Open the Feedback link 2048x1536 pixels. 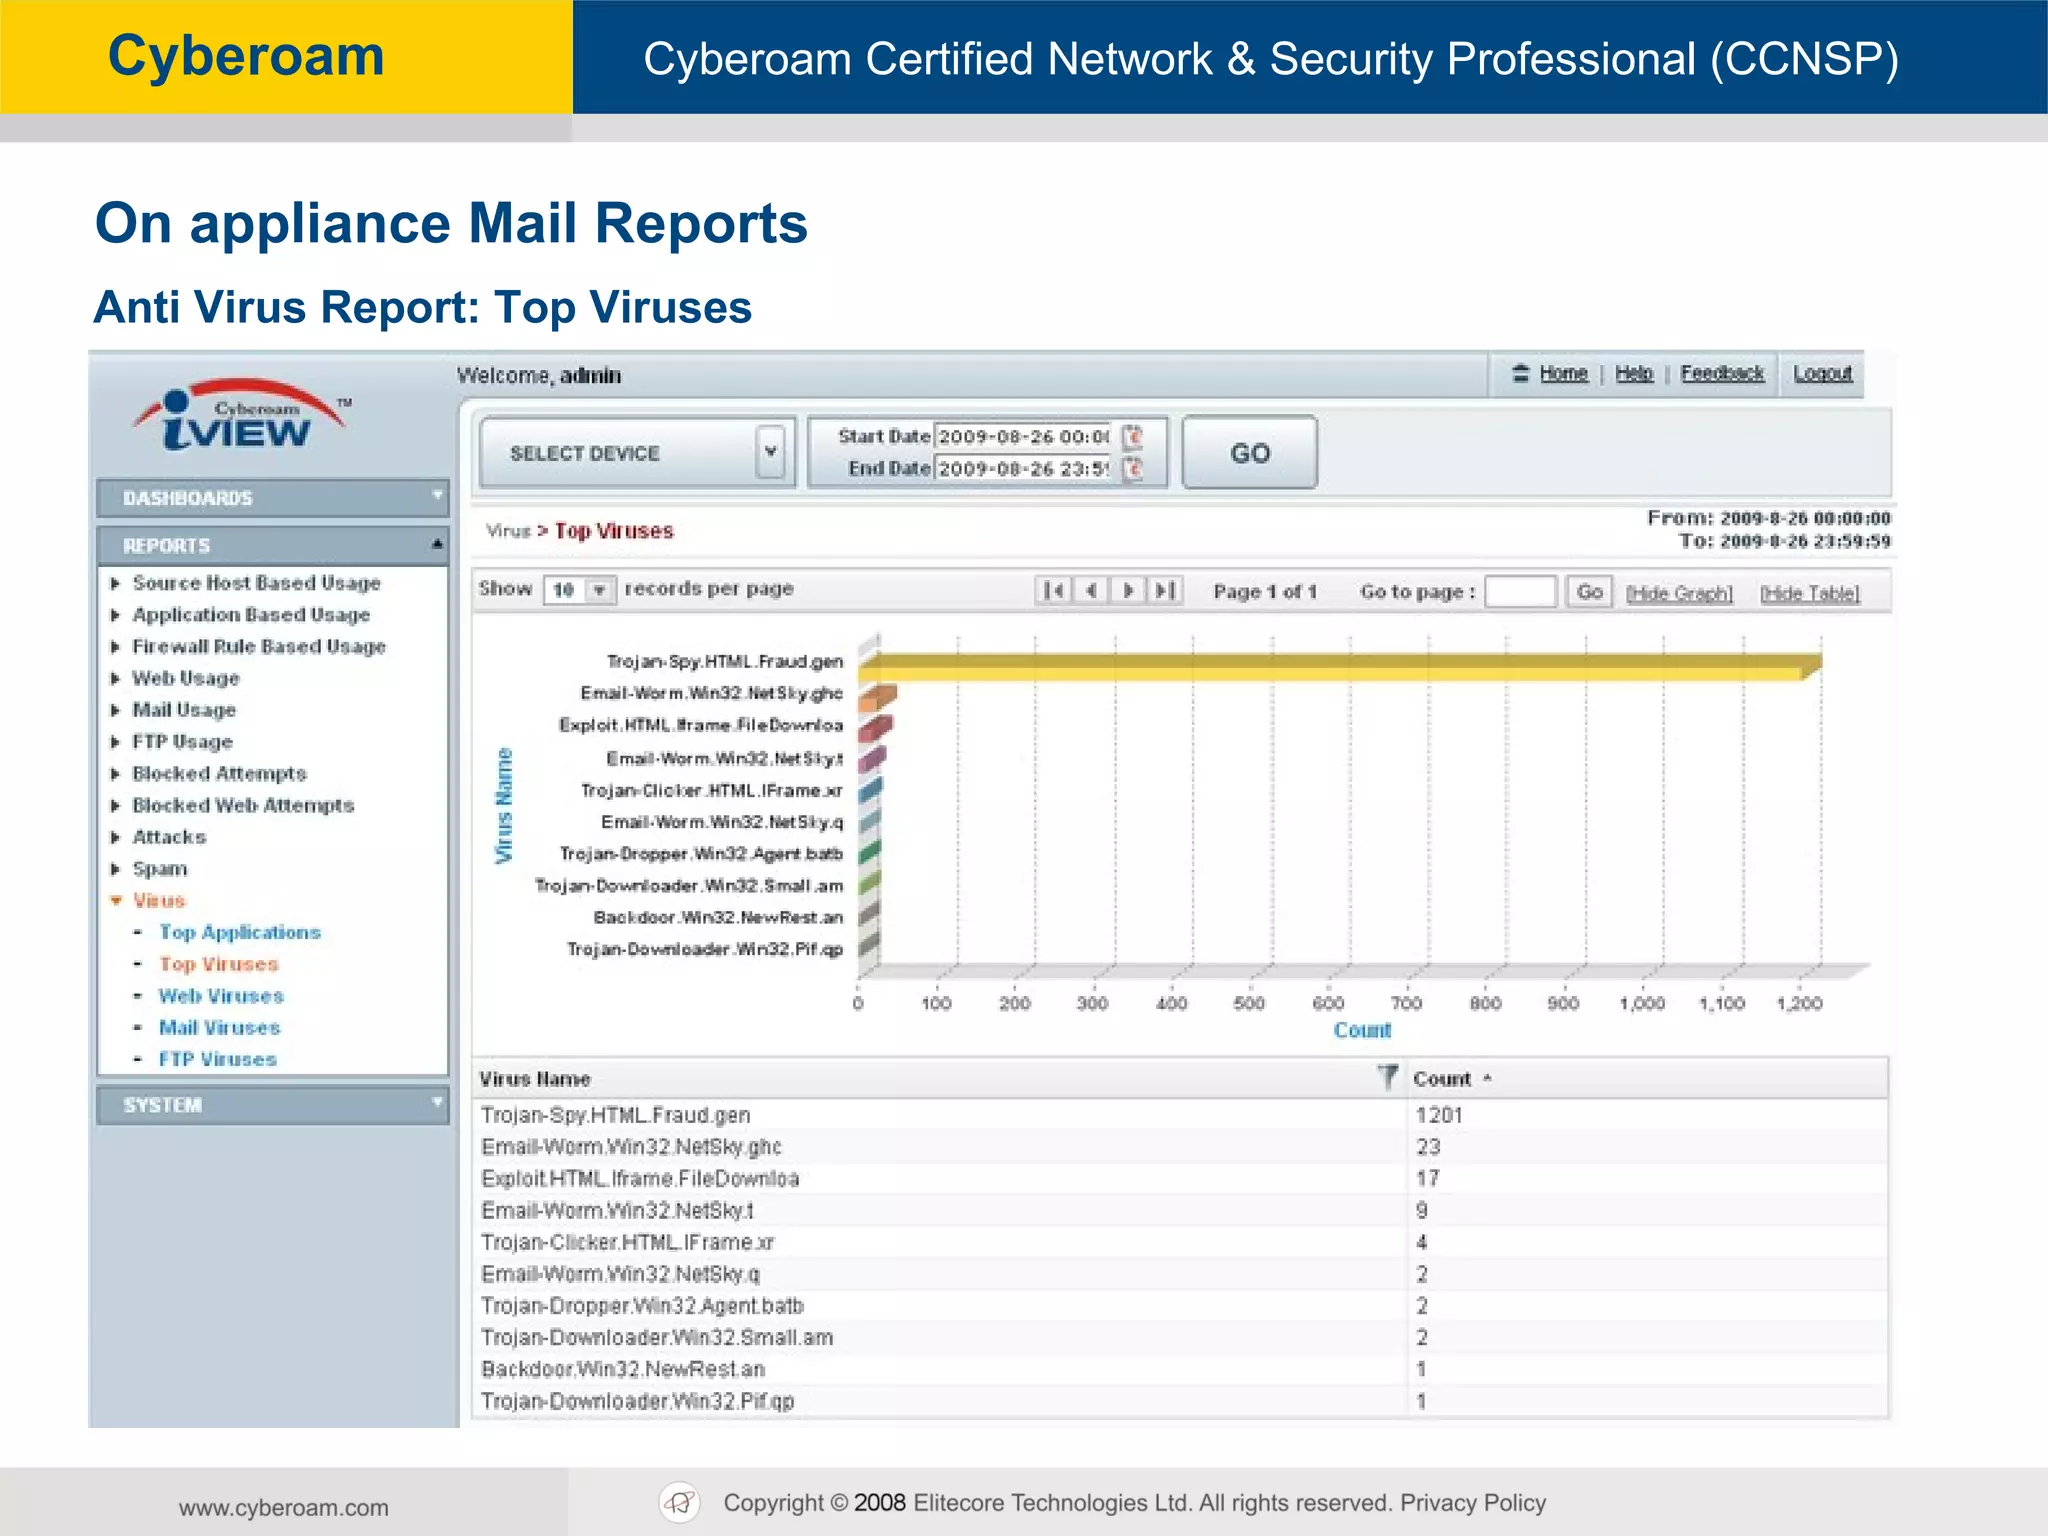(1722, 373)
